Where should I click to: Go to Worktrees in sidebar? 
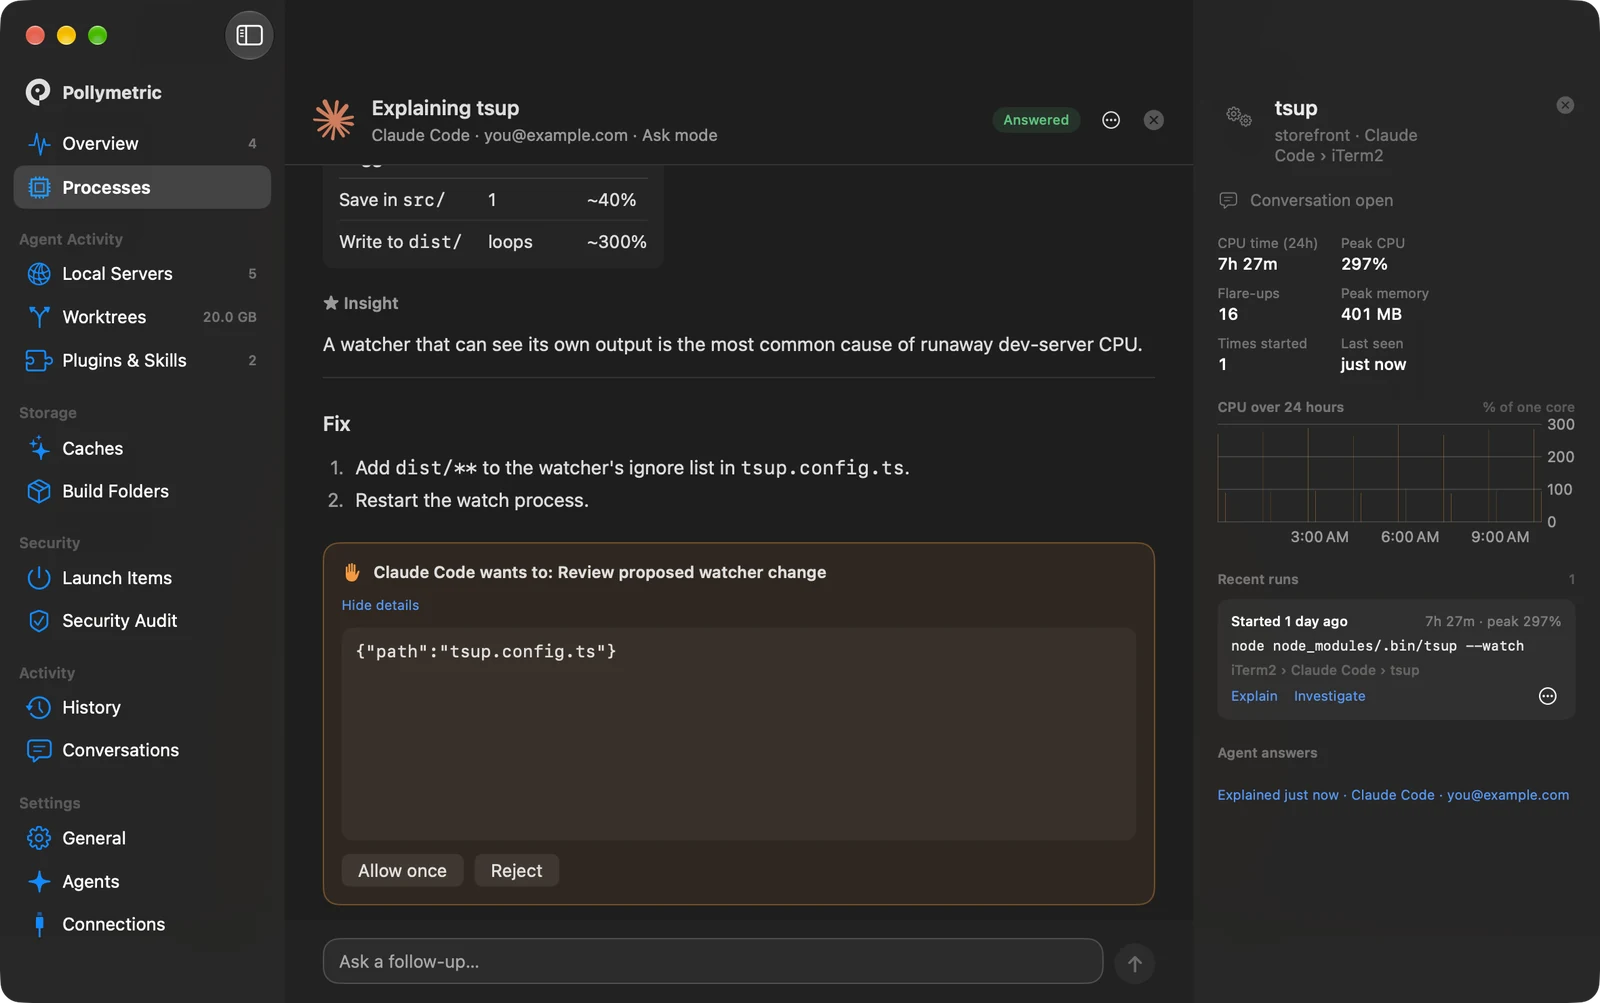pos(142,317)
